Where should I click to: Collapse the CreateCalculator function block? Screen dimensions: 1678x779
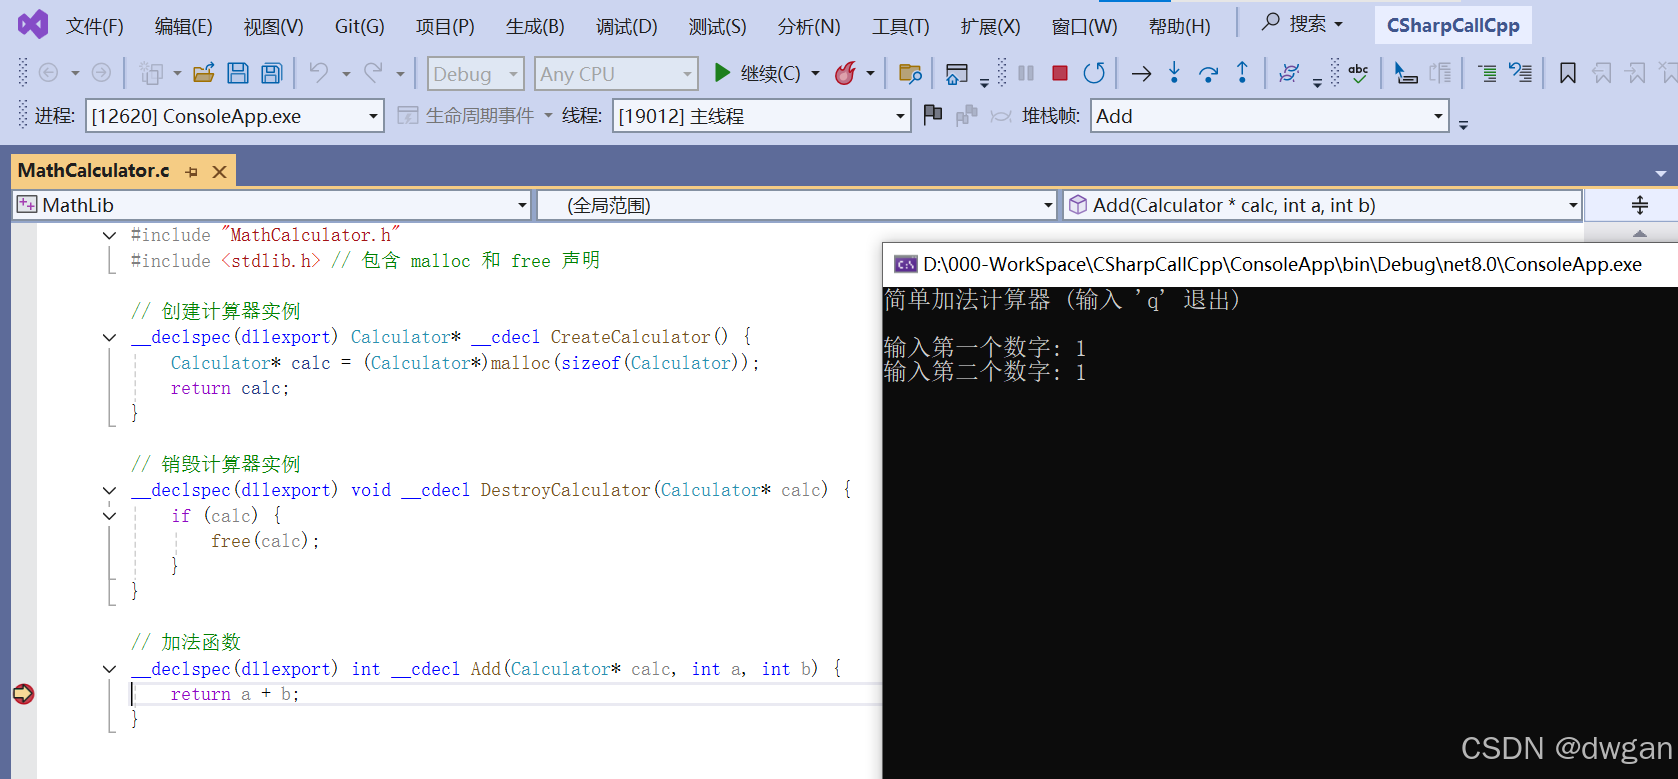tap(109, 337)
